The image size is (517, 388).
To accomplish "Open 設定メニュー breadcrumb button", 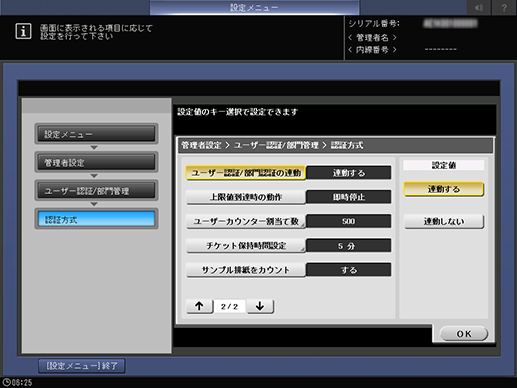I will point(96,134).
